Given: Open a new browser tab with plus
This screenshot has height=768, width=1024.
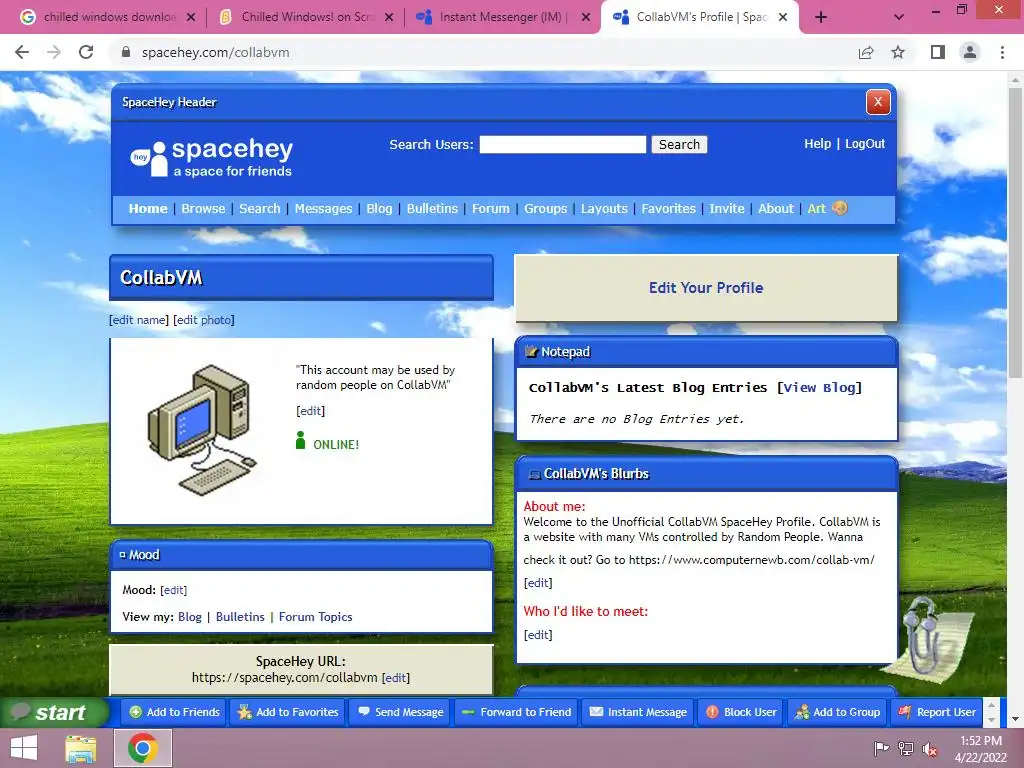Looking at the screenshot, I should pos(821,17).
